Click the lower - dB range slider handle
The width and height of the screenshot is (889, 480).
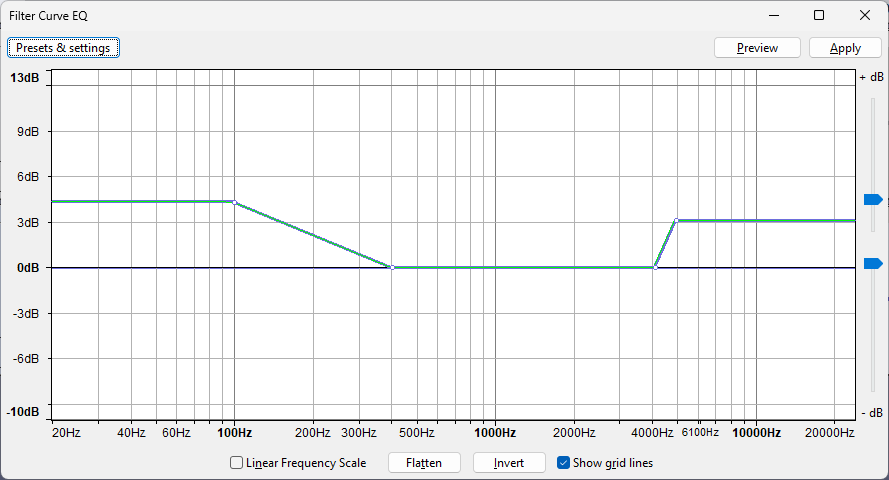point(873,264)
